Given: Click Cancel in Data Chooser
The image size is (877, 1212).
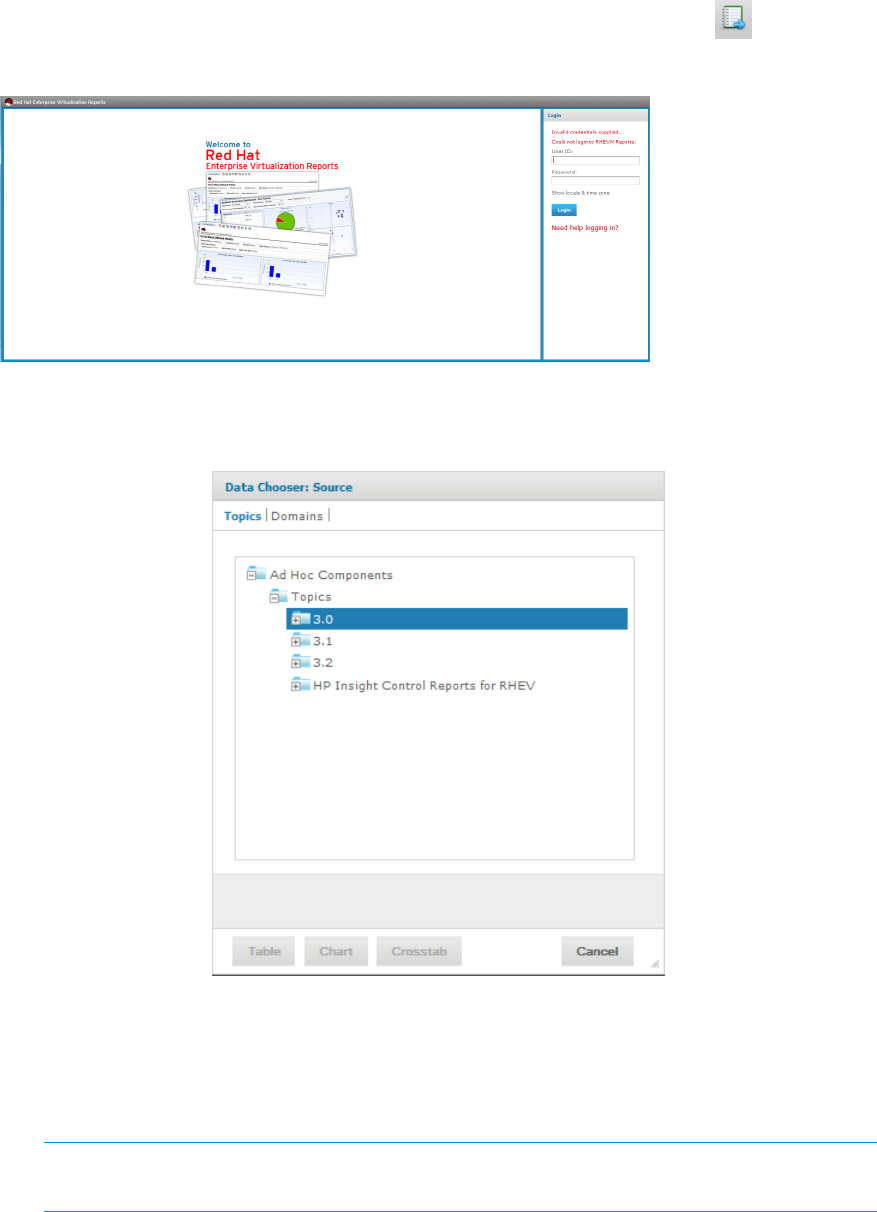Looking at the screenshot, I should (597, 951).
